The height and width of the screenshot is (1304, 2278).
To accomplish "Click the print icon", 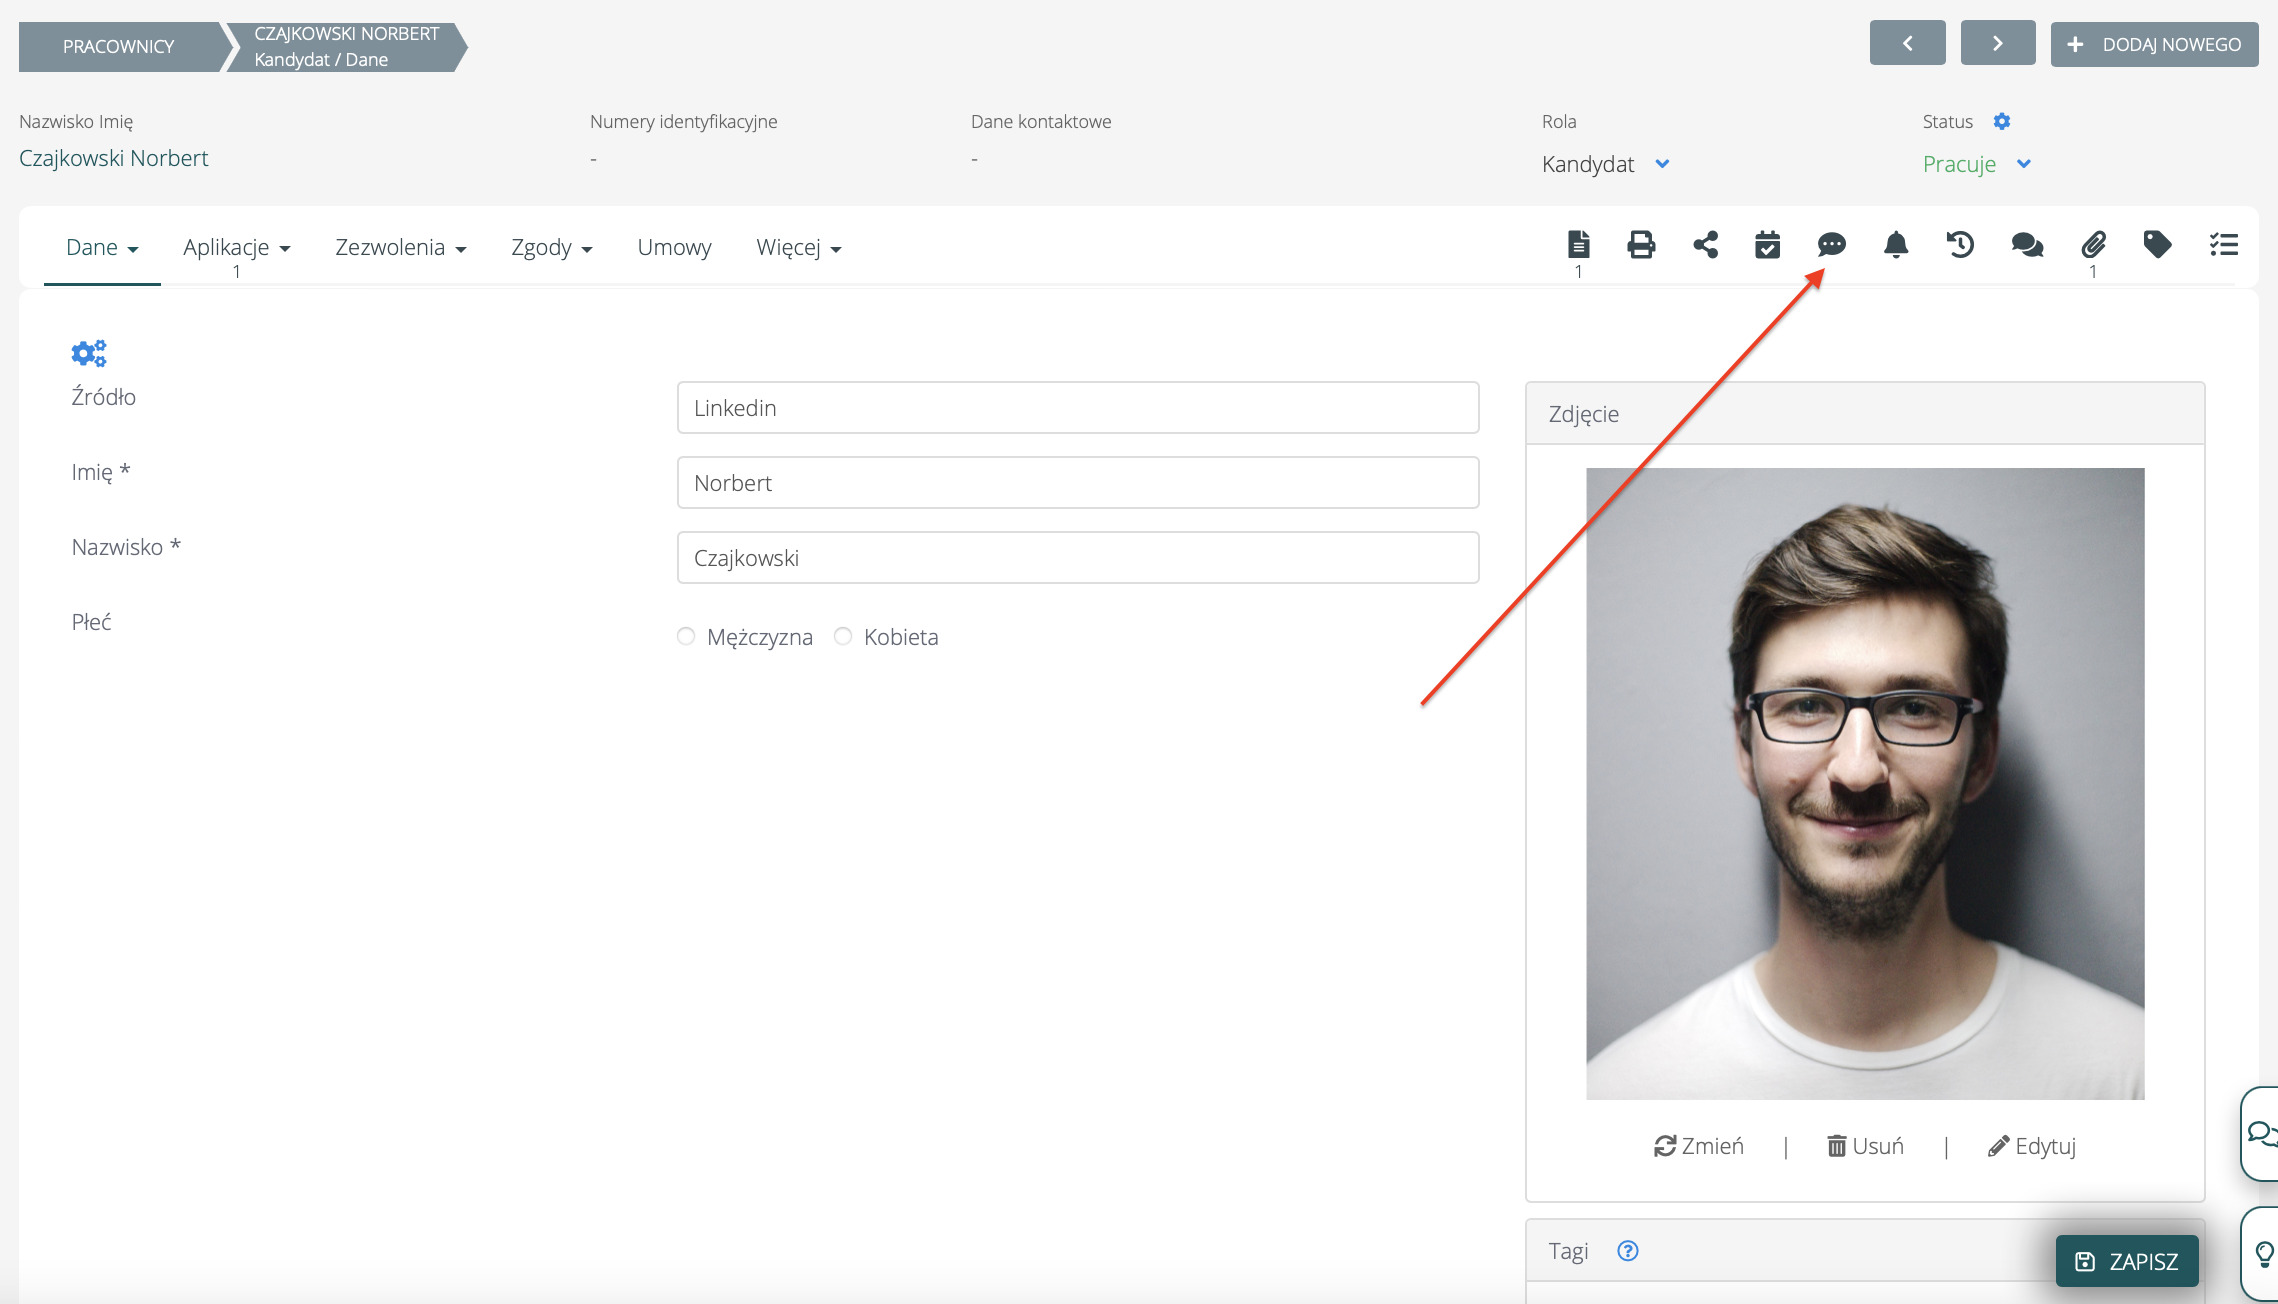I will 1641,245.
